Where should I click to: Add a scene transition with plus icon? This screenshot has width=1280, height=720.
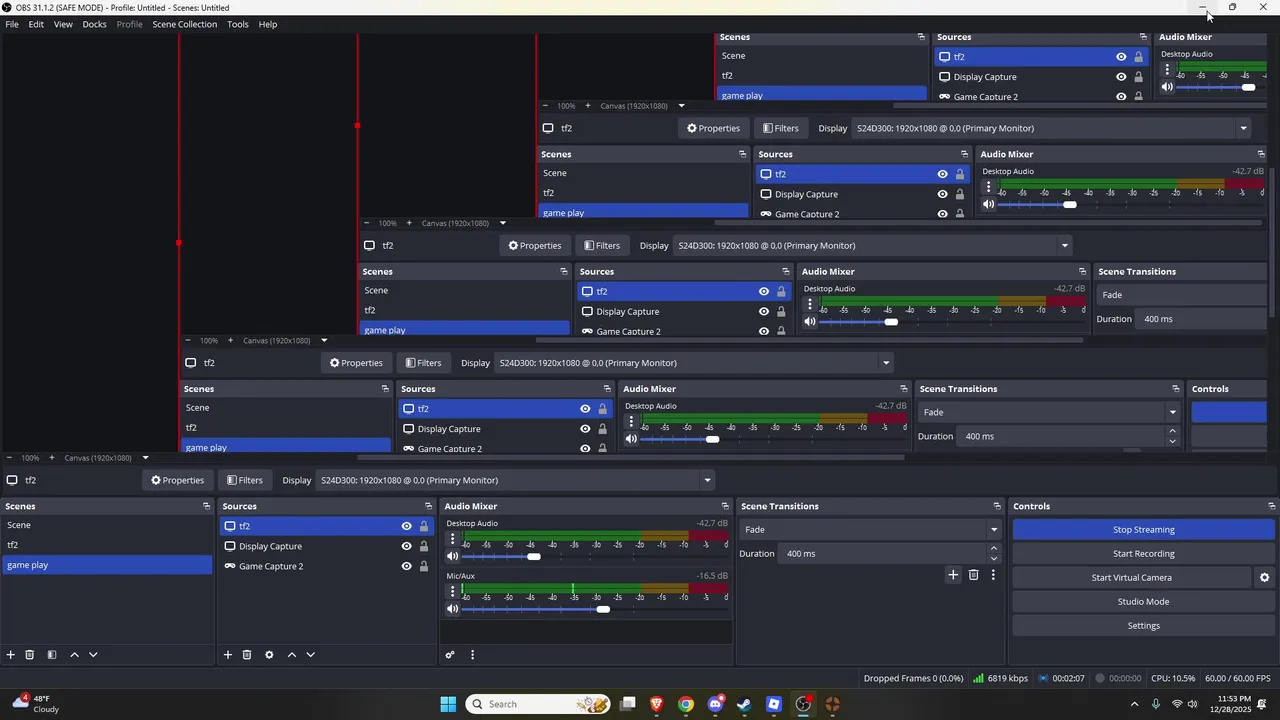click(953, 575)
